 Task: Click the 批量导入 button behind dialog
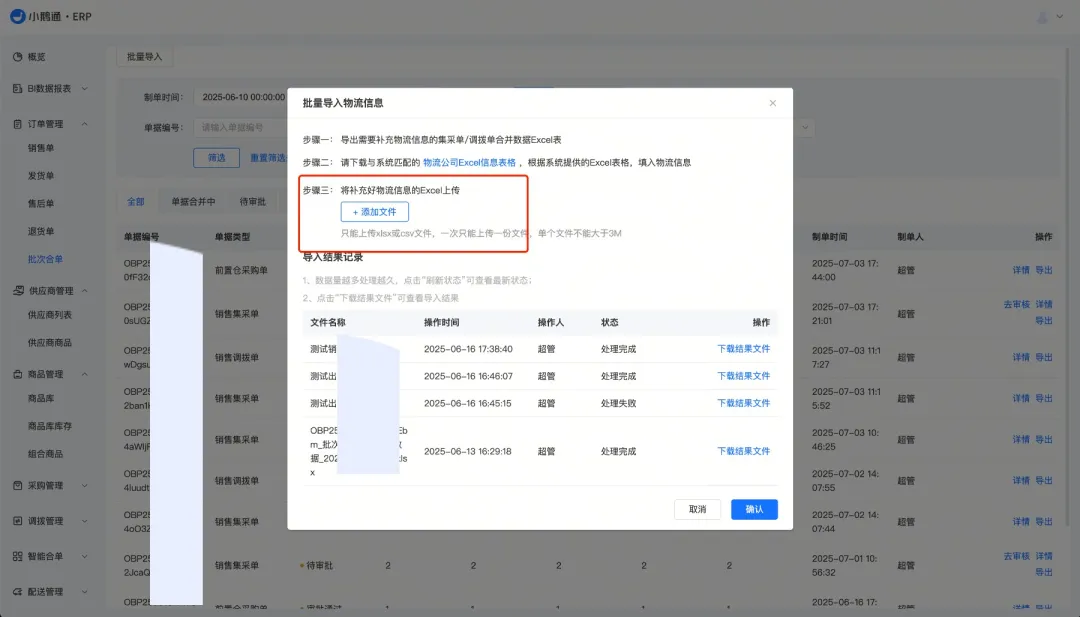pyautogui.click(x=145, y=57)
